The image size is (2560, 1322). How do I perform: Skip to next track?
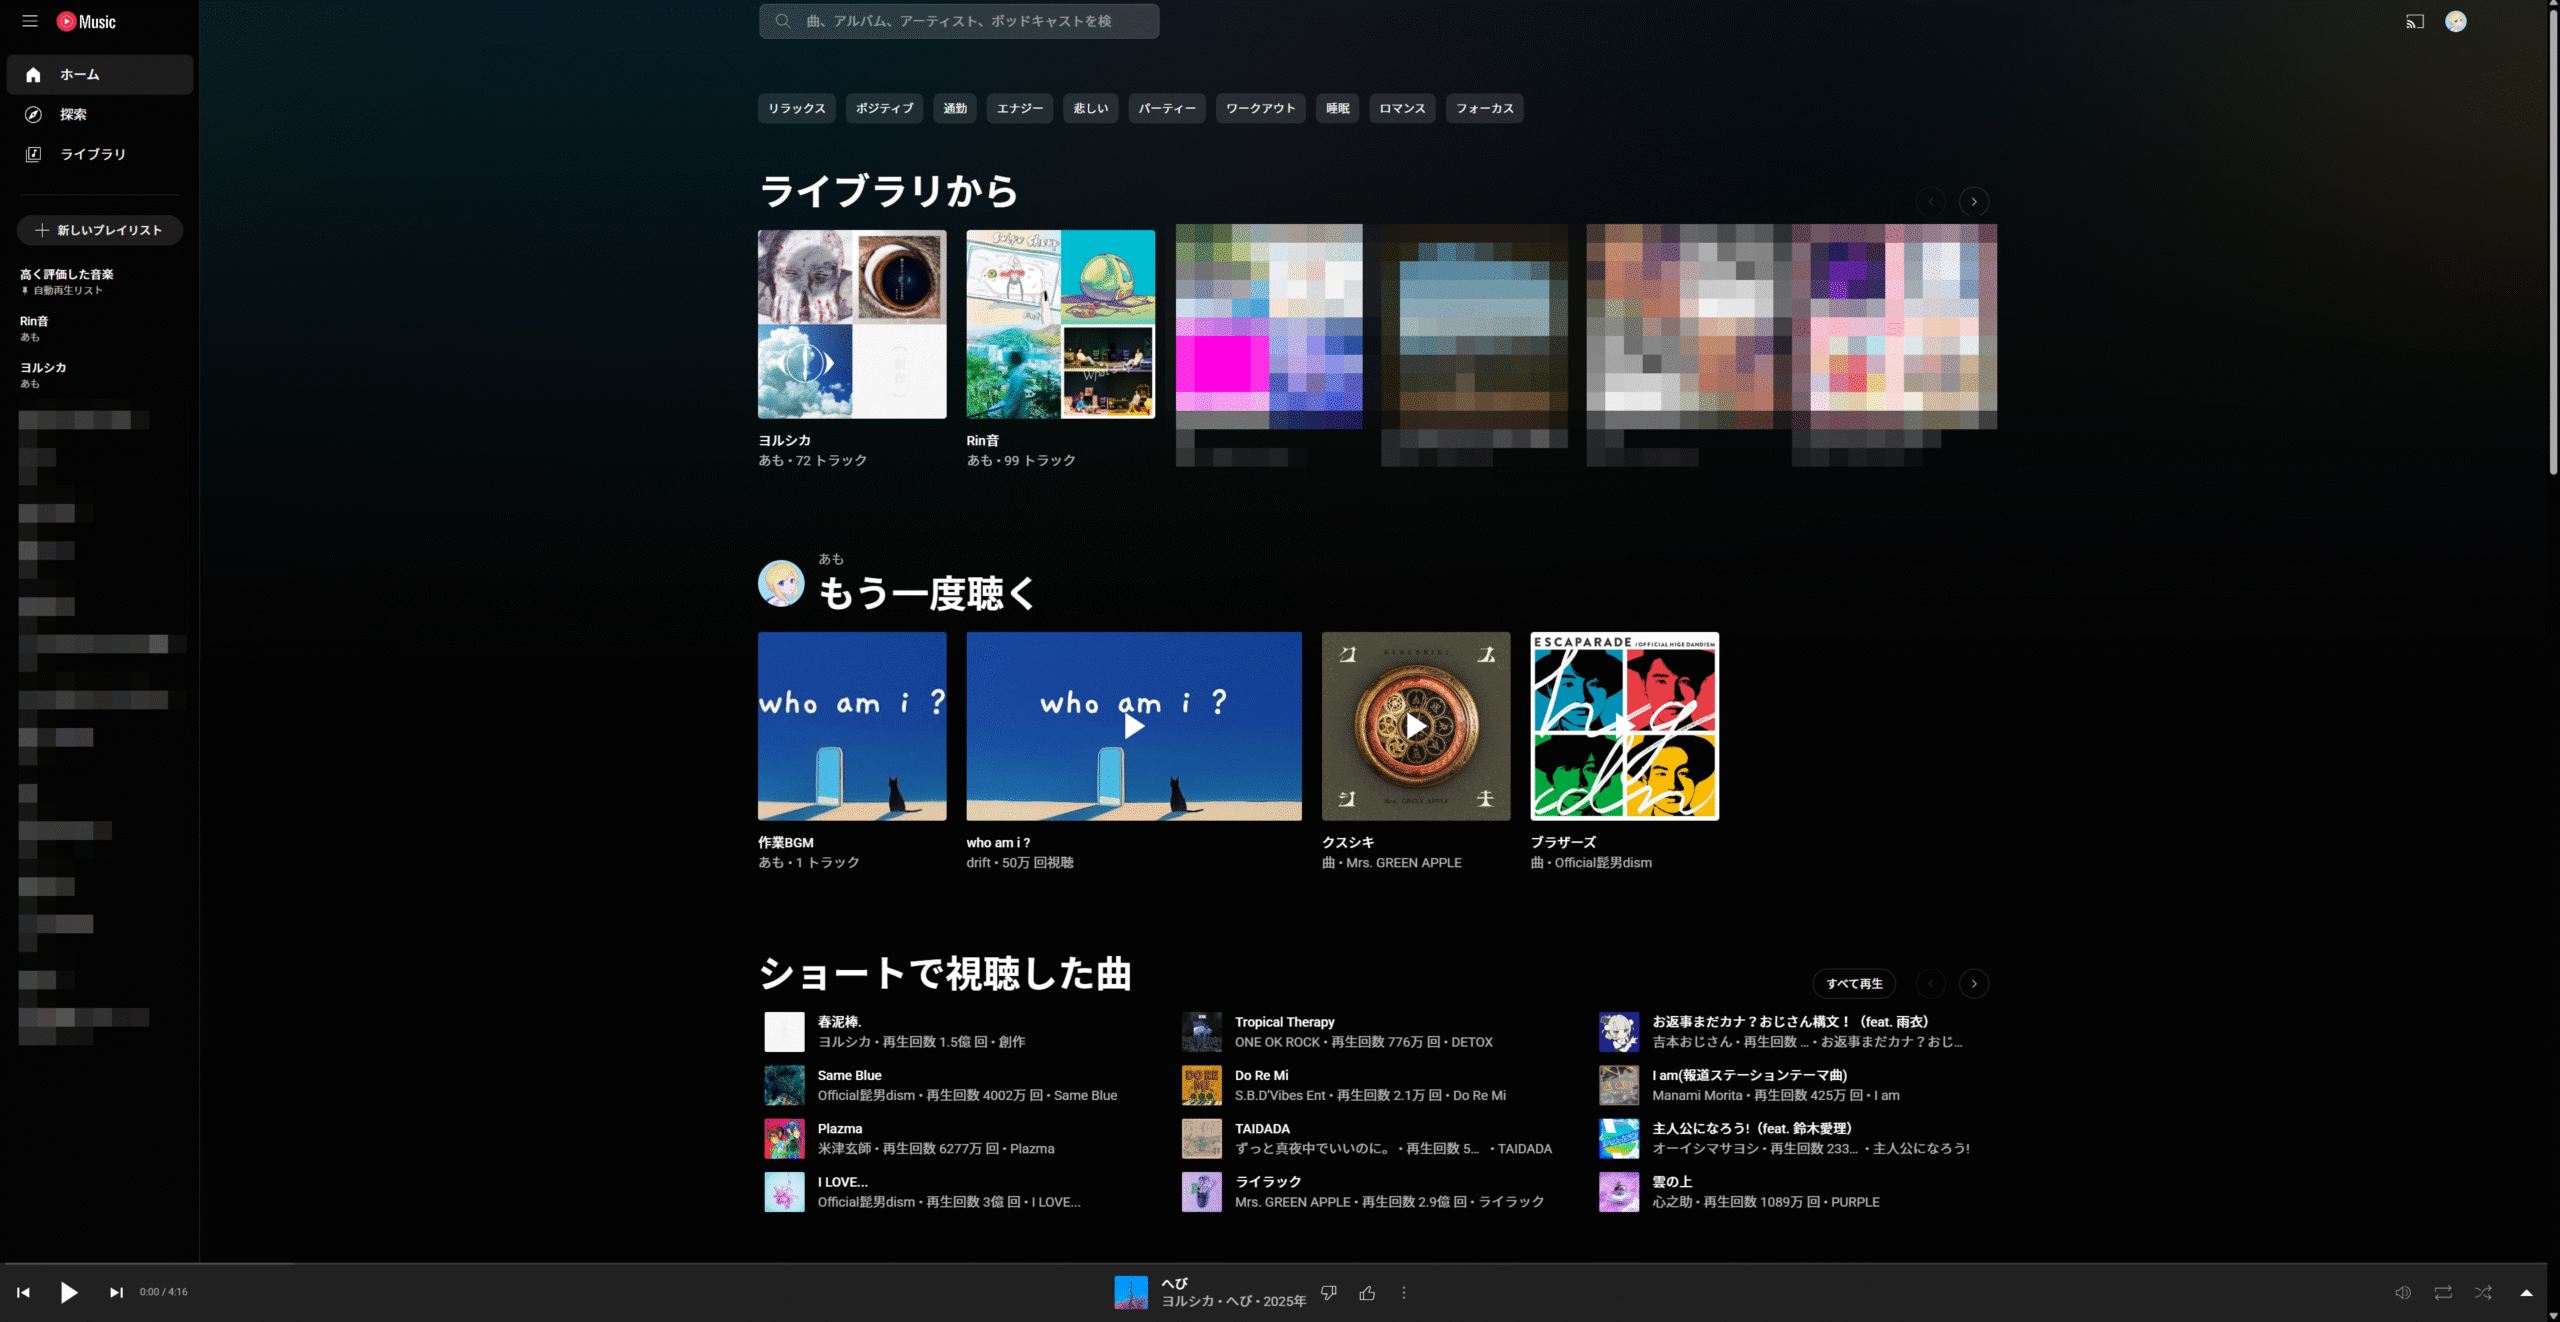(x=116, y=1292)
